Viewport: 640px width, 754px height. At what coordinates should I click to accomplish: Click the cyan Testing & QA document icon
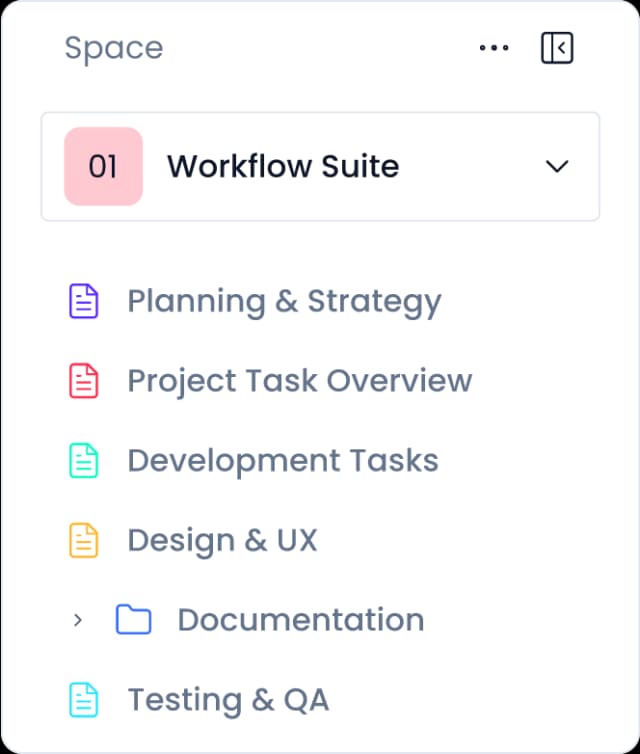84,700
